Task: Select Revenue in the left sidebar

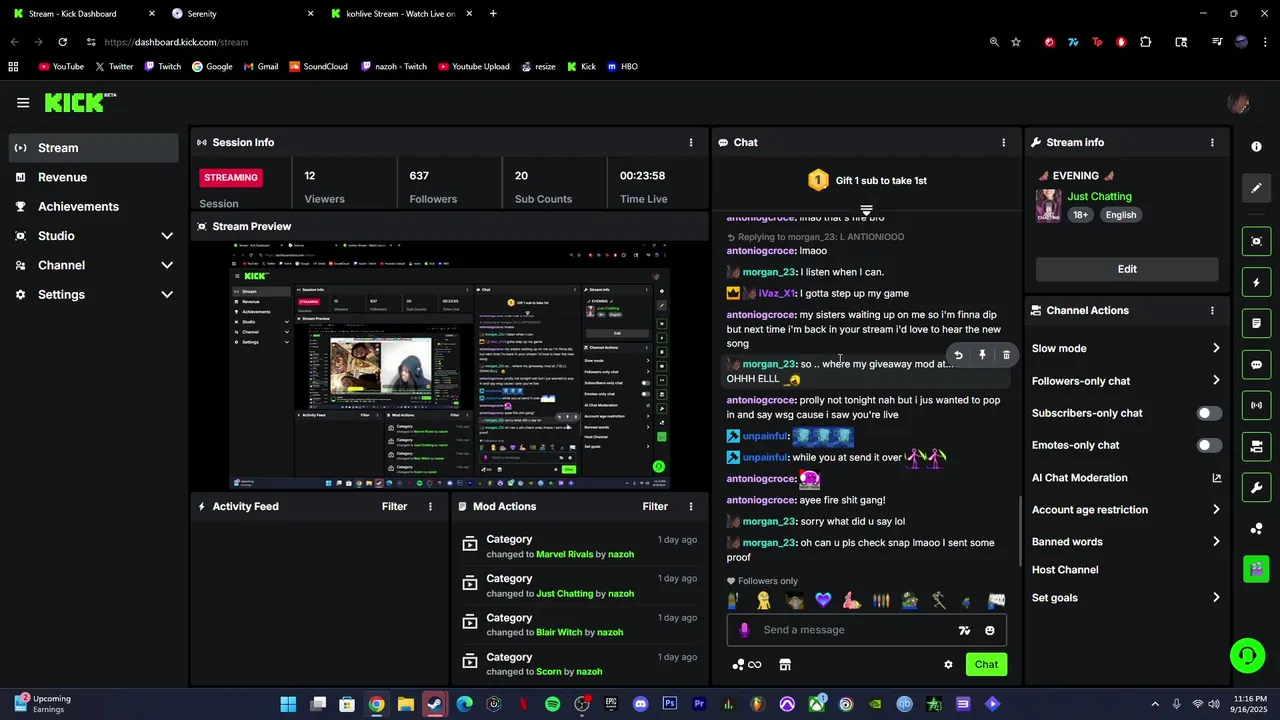Action: click(94, 177)
